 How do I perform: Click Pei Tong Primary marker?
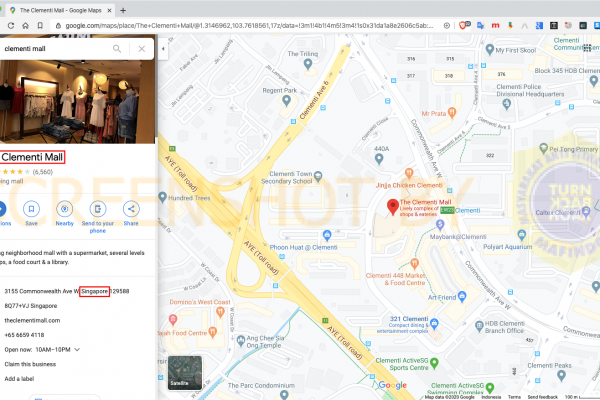pyautogui.click(x=543, y=148)
